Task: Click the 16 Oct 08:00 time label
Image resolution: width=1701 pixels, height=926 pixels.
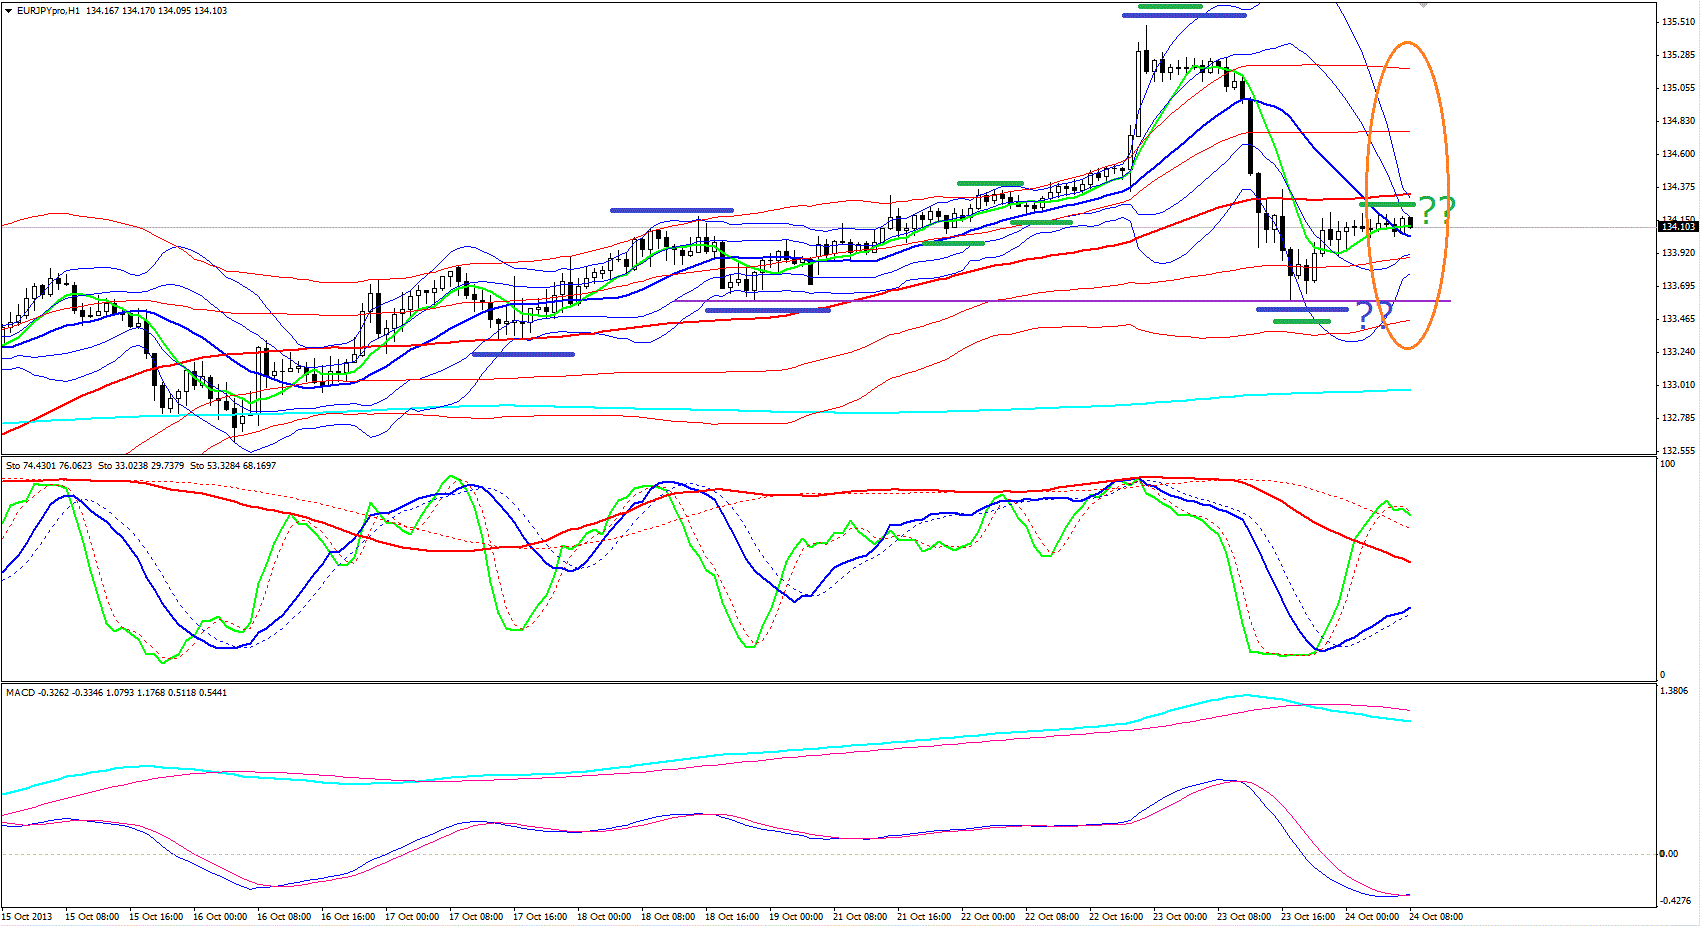Action: pyautogui.click(x=284, y=916)
